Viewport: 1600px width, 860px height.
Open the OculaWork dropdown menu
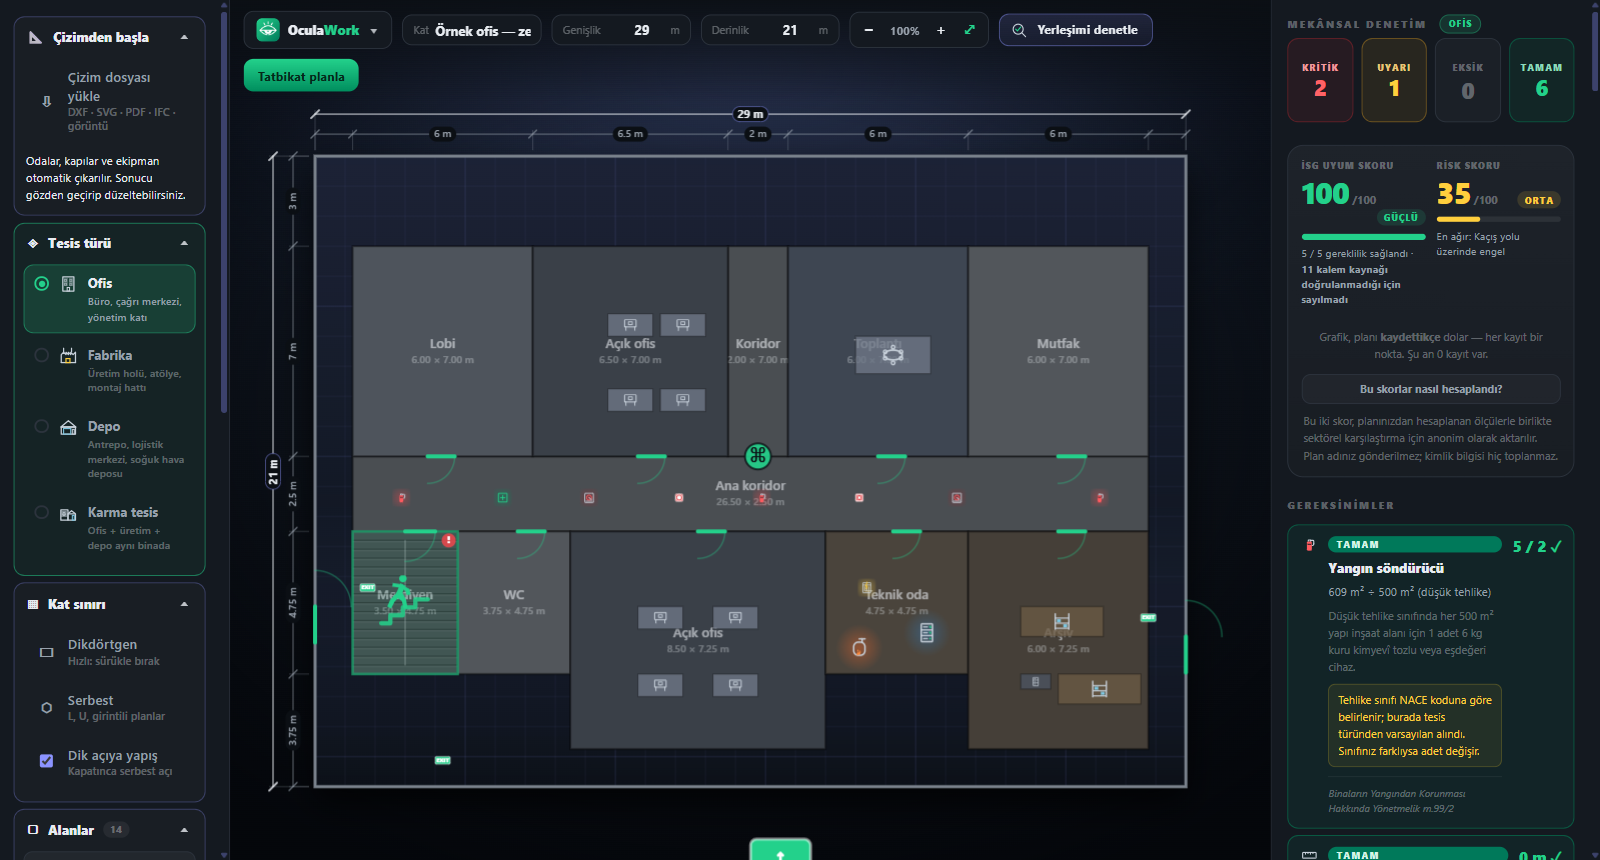318,30
